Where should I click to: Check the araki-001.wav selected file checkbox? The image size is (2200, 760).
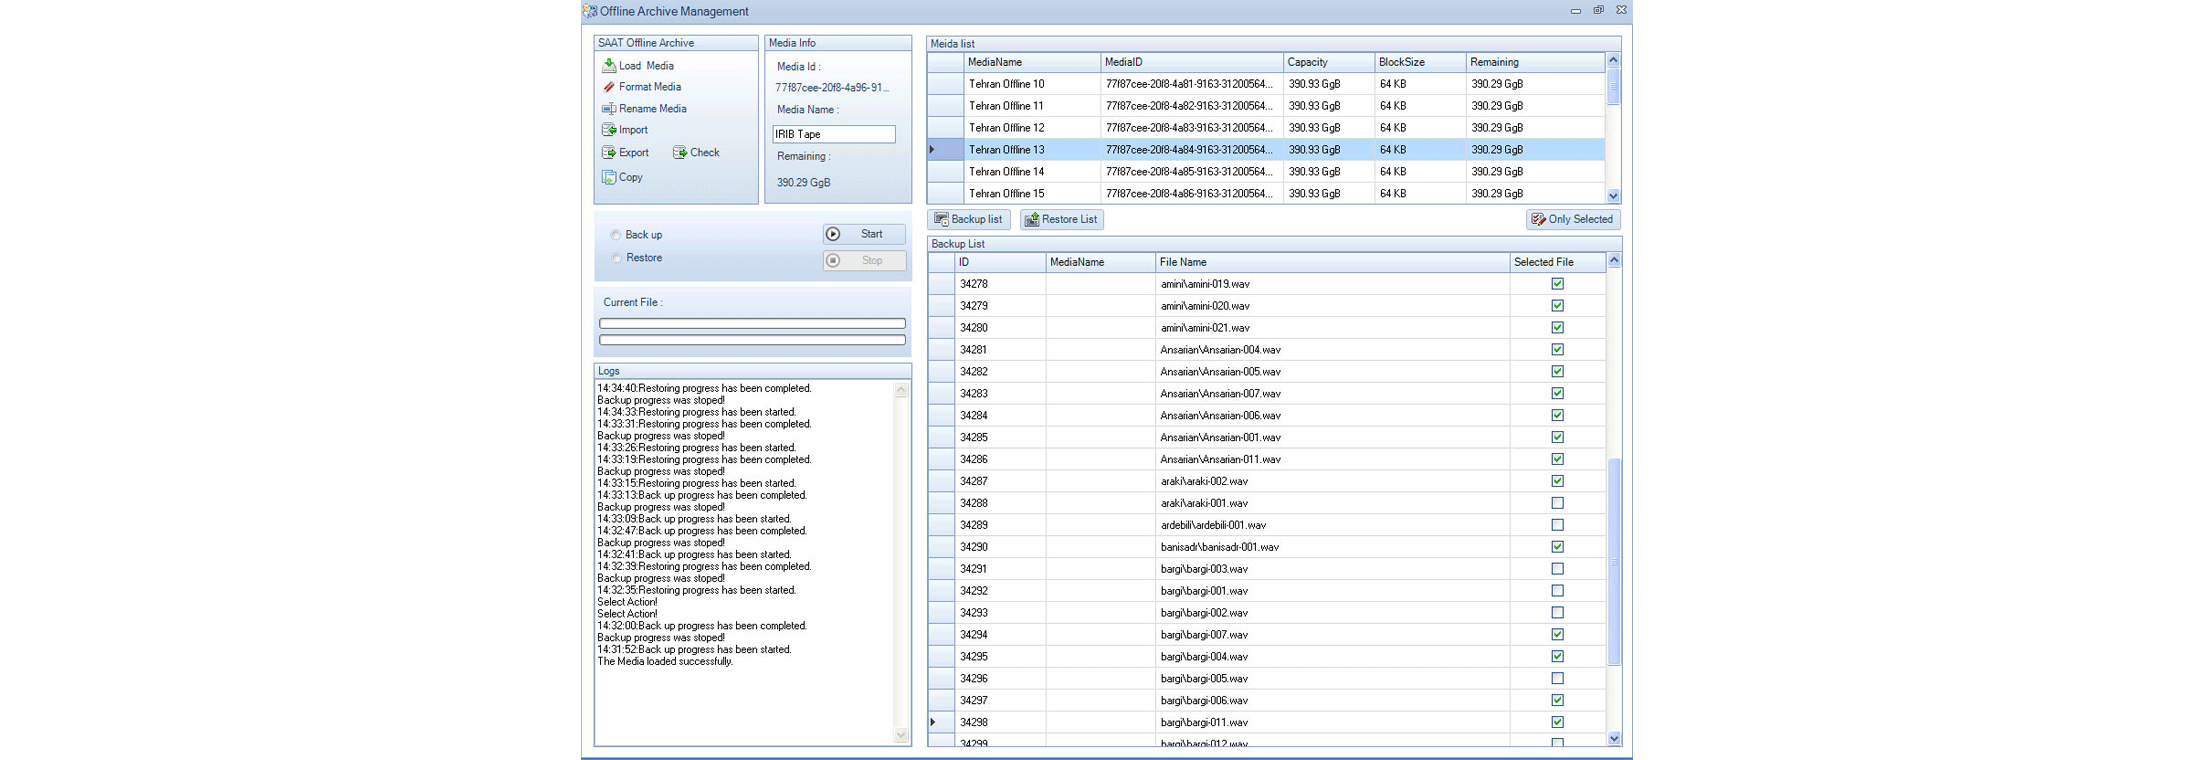(x=1557, y=503)
